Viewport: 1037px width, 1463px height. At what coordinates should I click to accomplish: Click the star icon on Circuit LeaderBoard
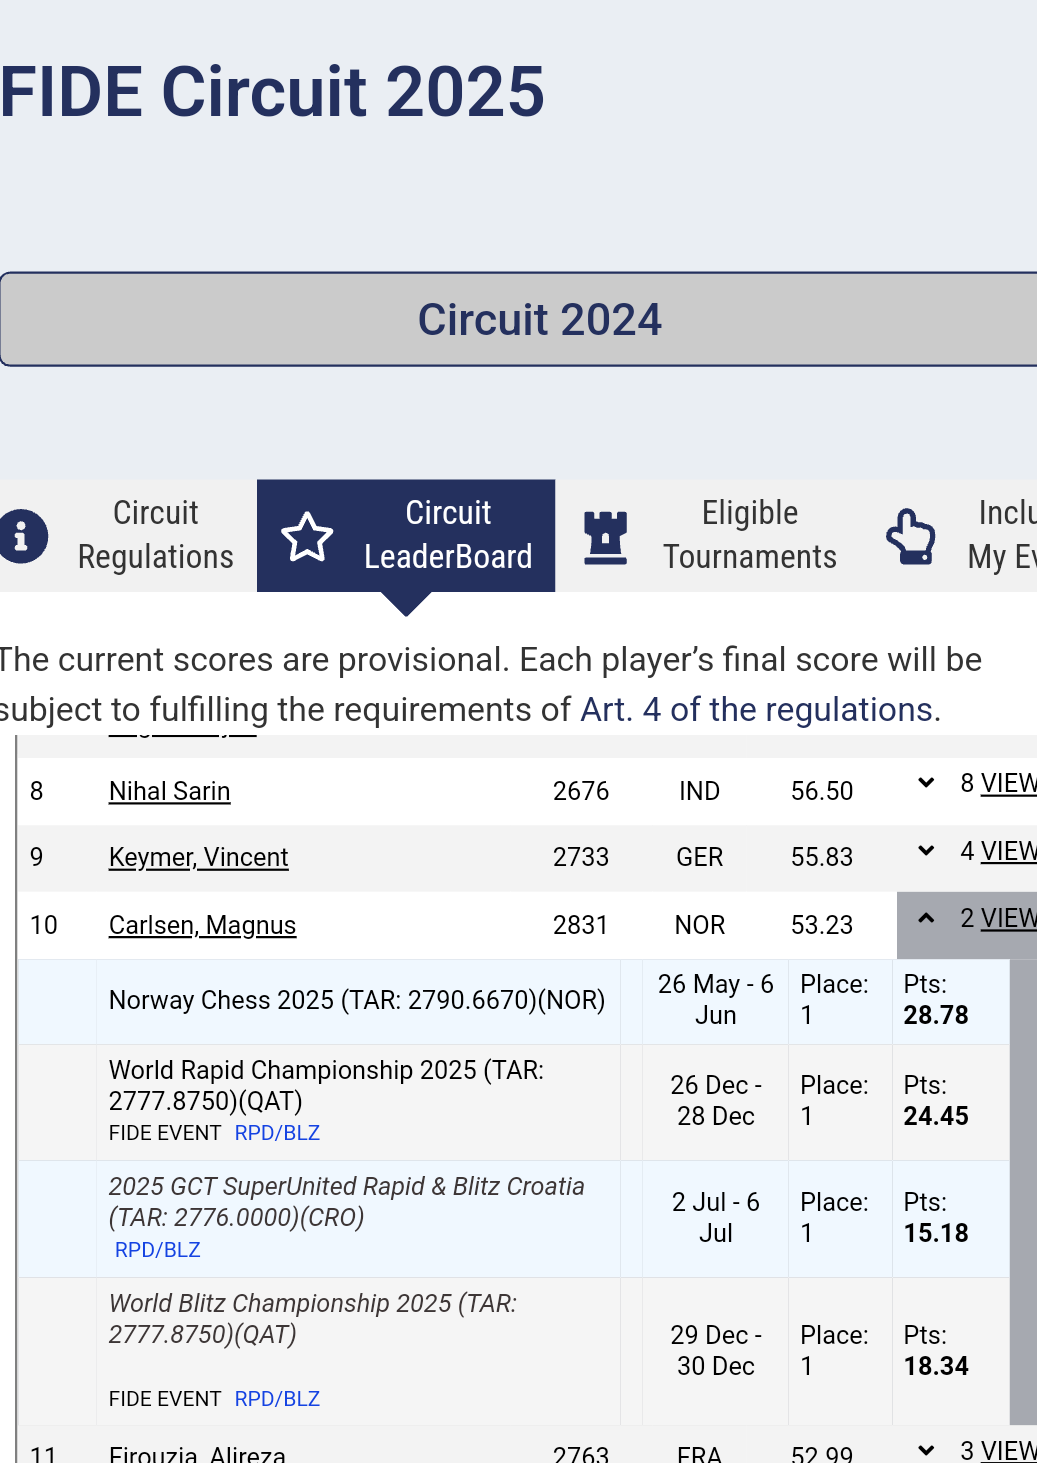[x=306, y=537]
